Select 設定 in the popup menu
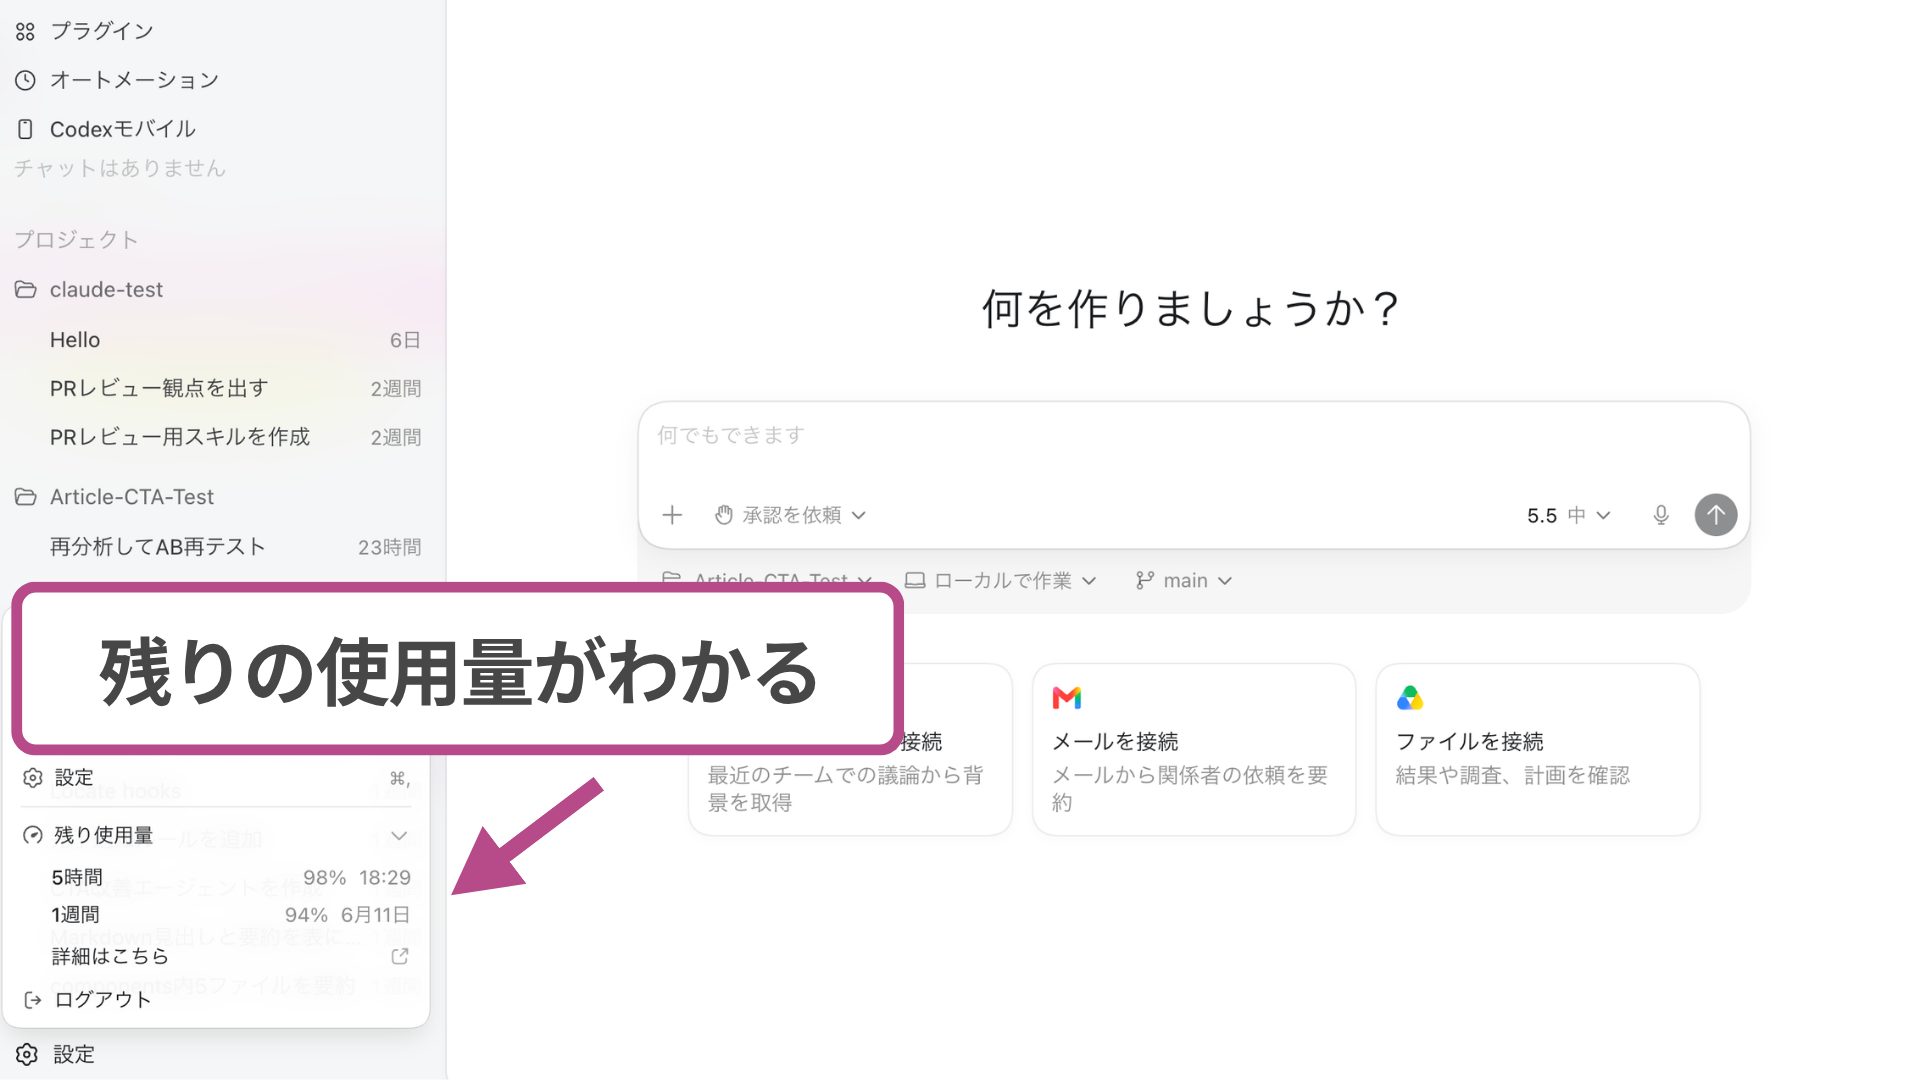The width and height of the screenshot is (1920, 1080). [x=216, y=778]
